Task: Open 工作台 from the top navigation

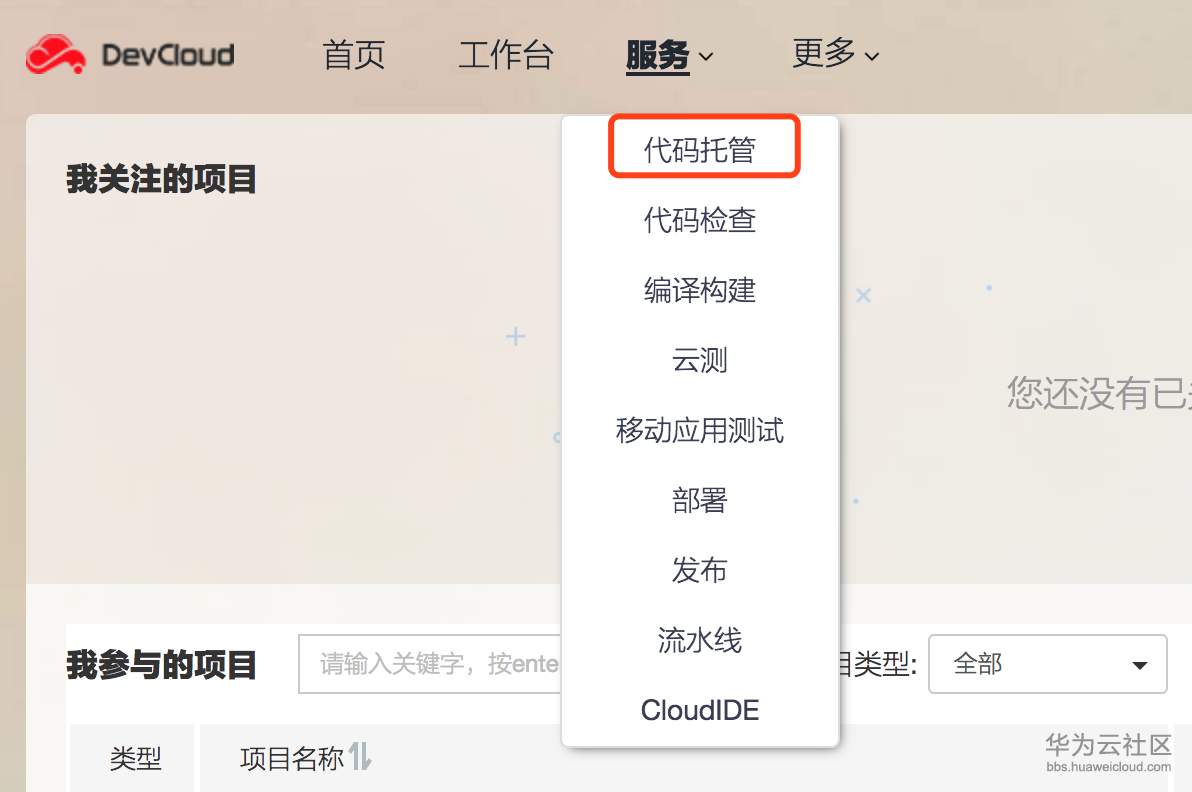Action: coord(506,55)
